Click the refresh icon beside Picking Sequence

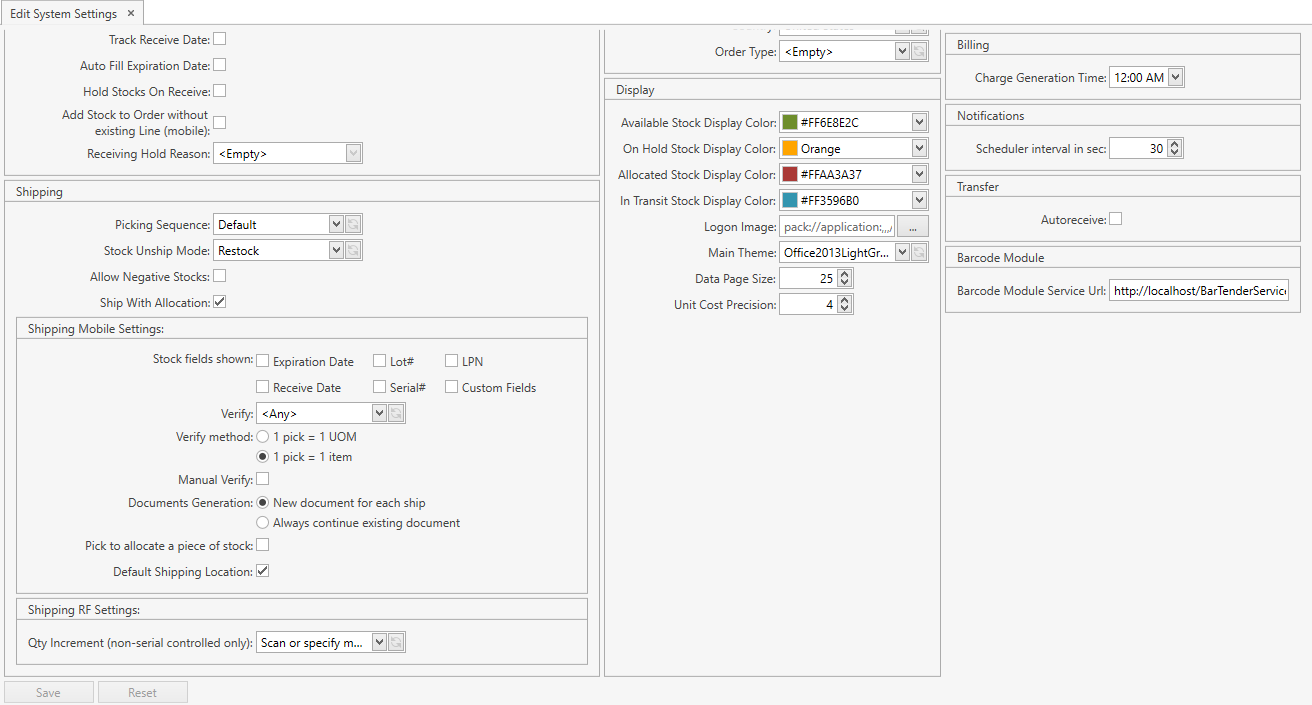353,223
